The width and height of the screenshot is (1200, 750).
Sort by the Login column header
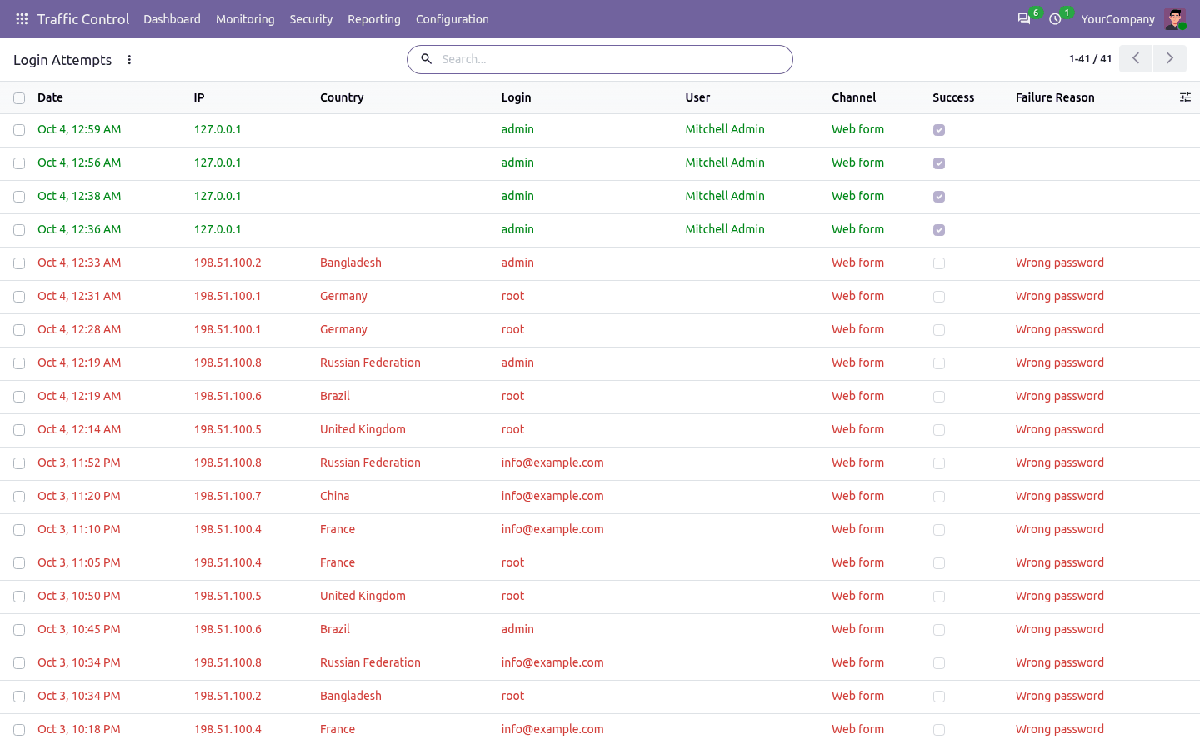(x=516, y=98)
